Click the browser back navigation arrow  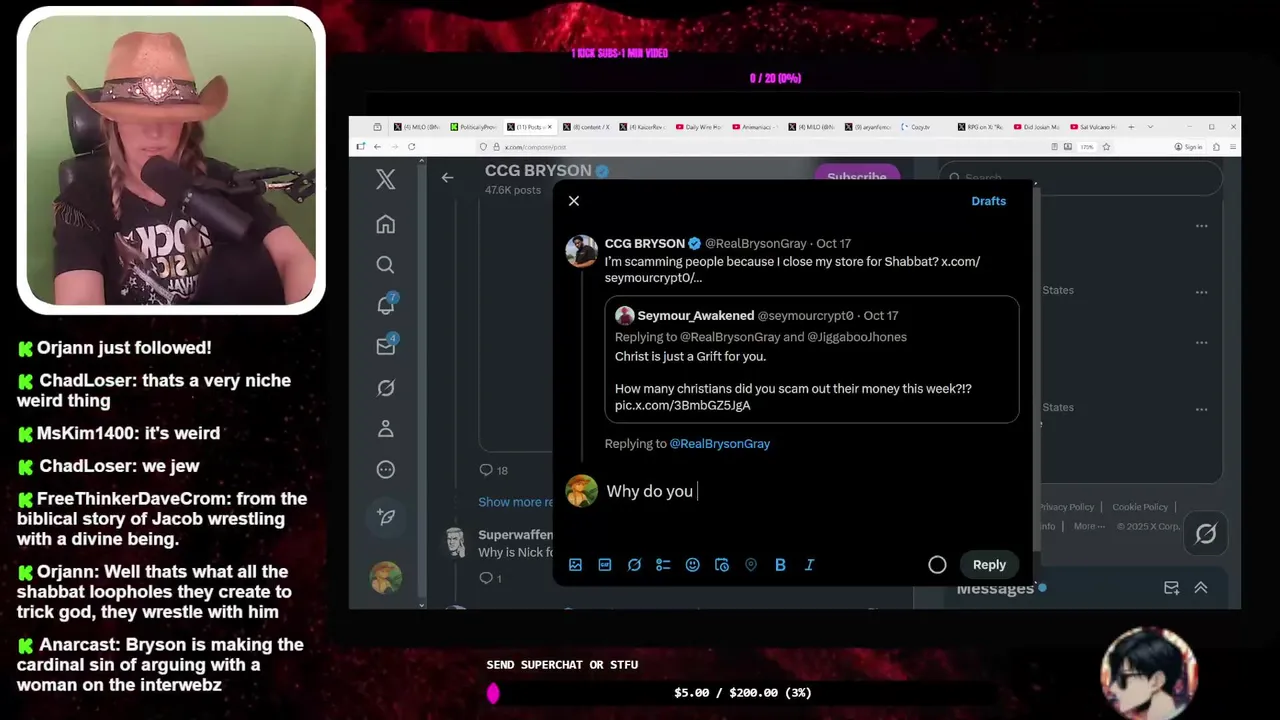pos(377,147)
